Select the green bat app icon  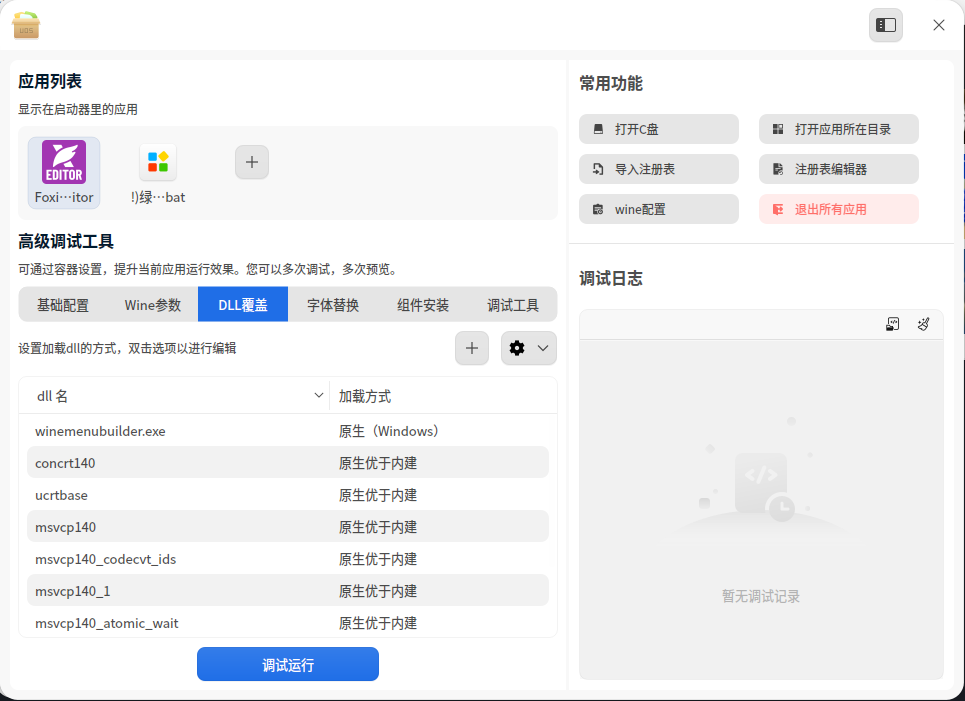tap(158, 172)
